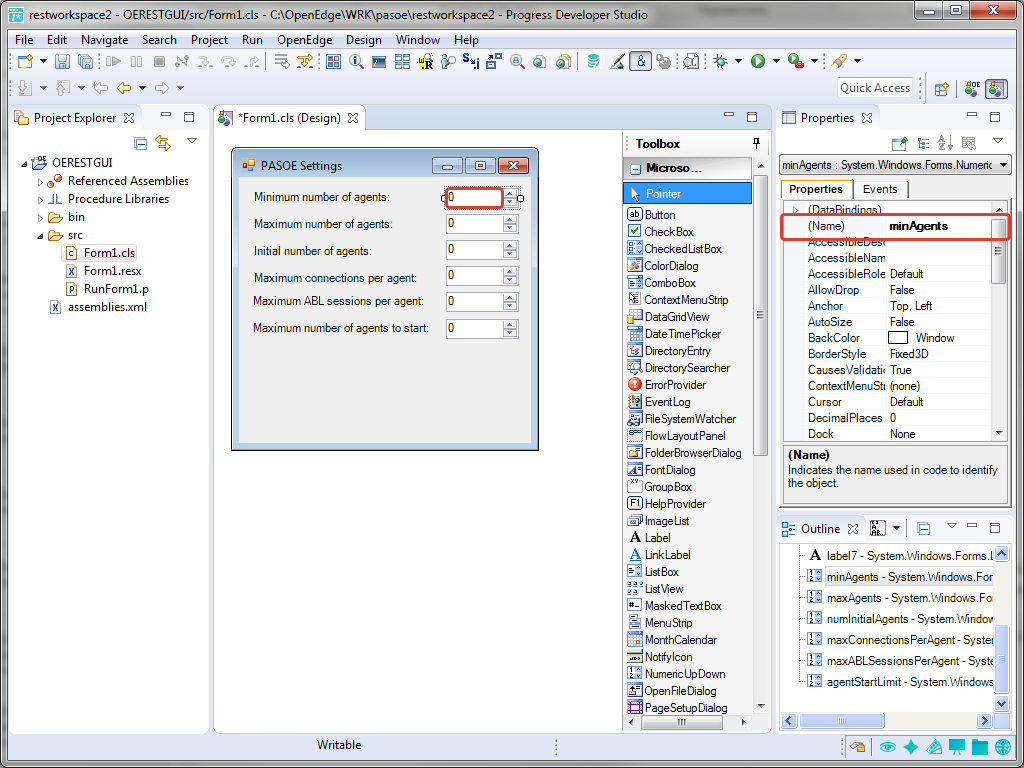Click the Quick Access field
Viewport: 1024px width, 768px height.
pos(874,88)
